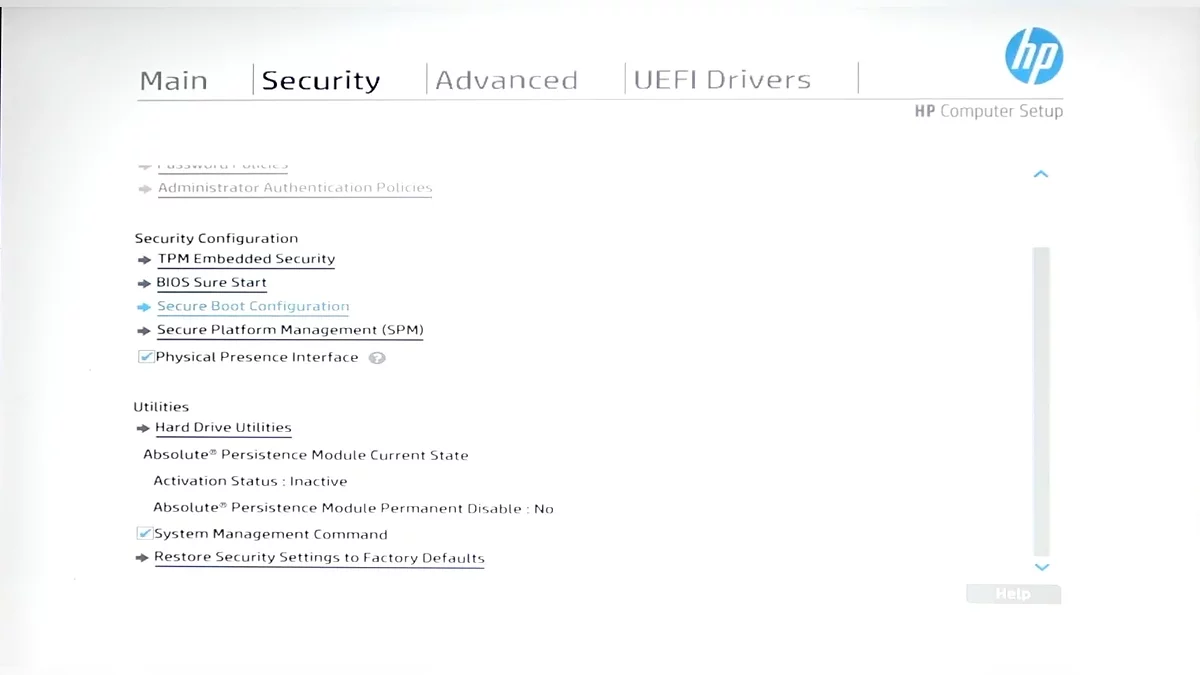1200x675 pixels.
Task: Switch to the Advanced tab
Action: point(506,80)
